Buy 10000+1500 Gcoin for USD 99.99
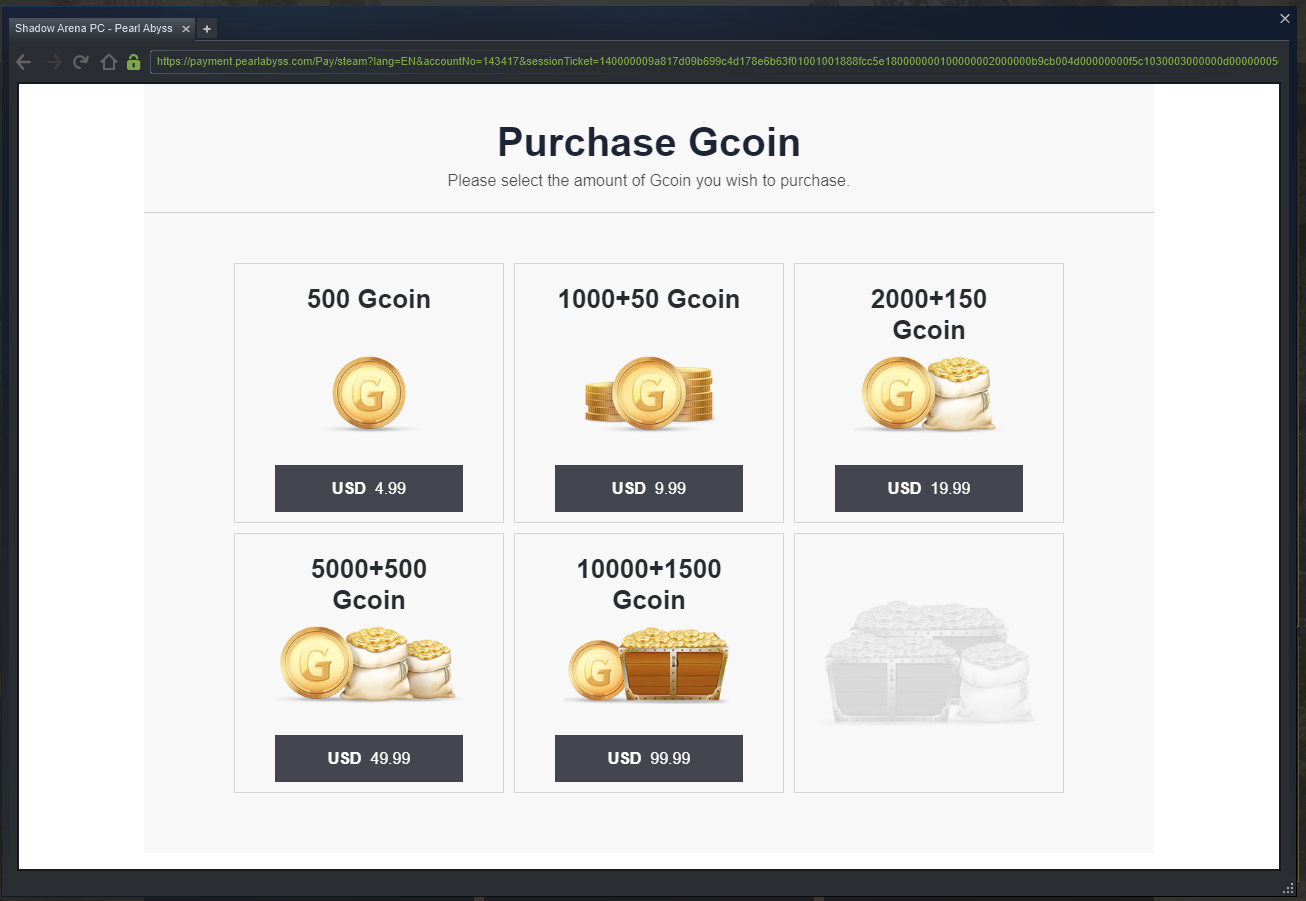This screenshot has width=1306, height=901. coord(649,758)
